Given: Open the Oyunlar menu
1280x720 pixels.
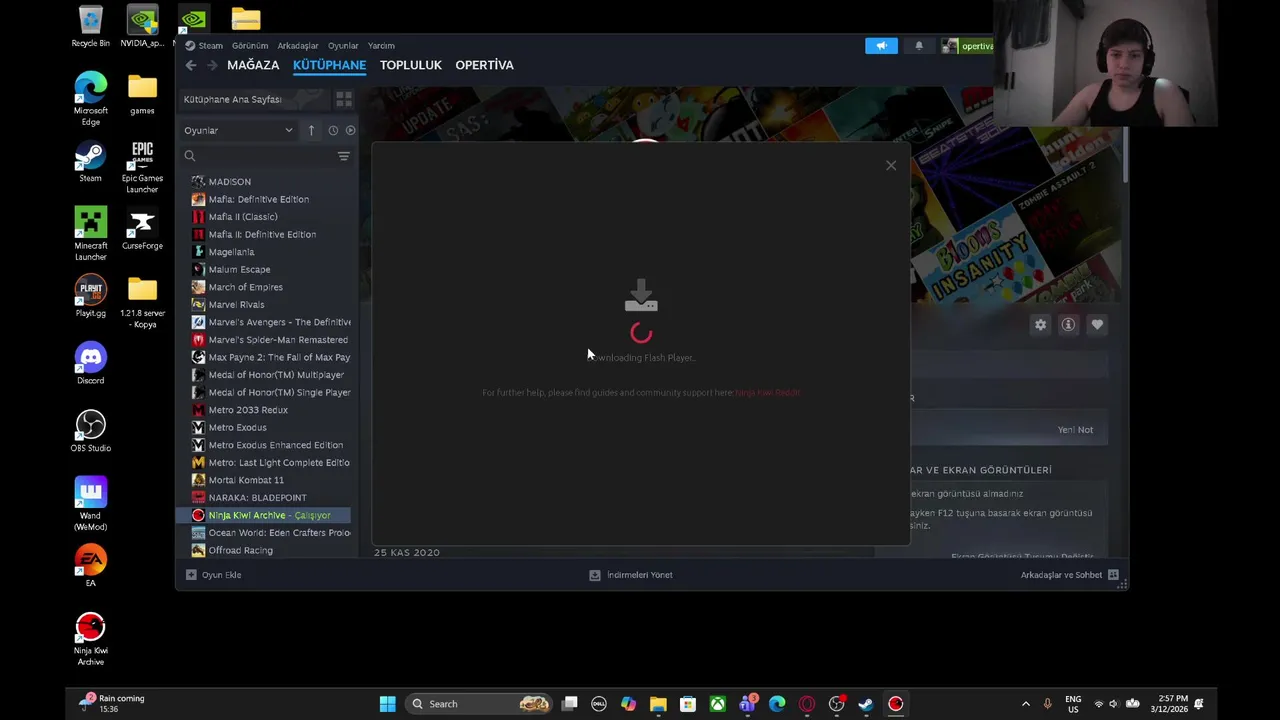Looking at the screenshot, I should 343,46.
